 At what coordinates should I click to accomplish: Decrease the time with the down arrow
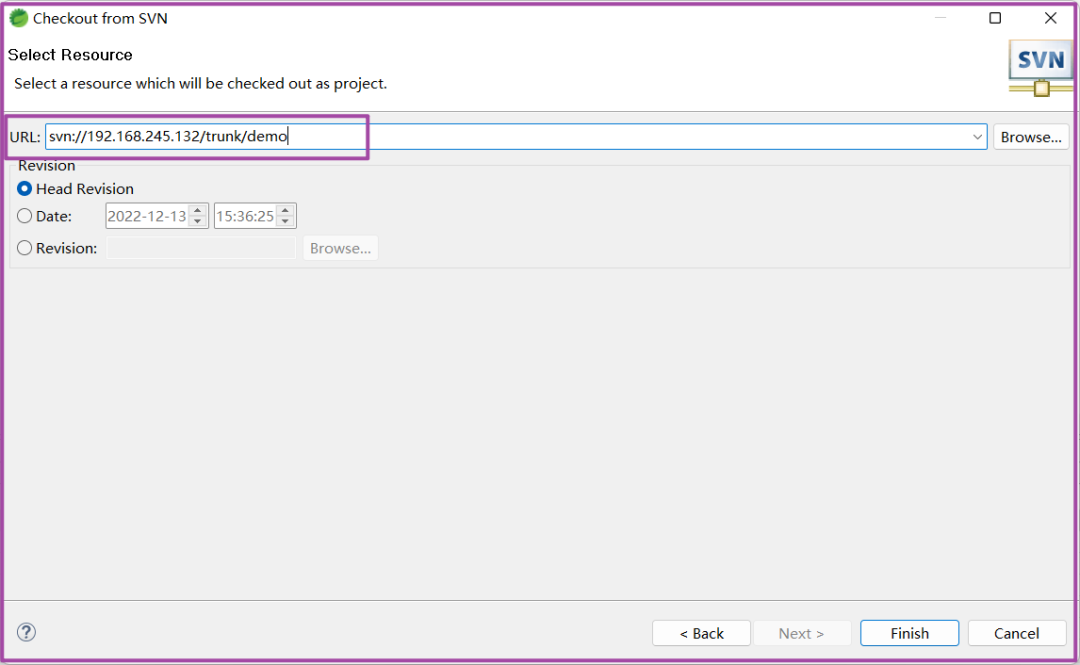285,221
